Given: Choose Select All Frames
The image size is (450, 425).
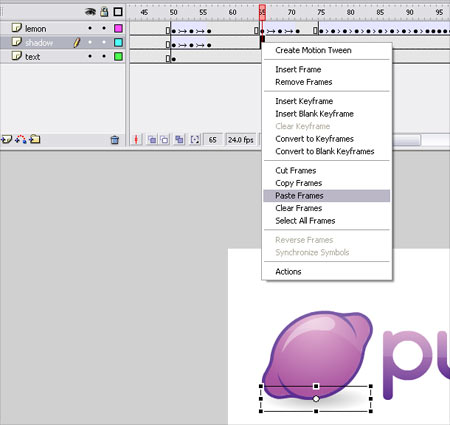Looking at the screenshot, I should (x=305, y=221).
